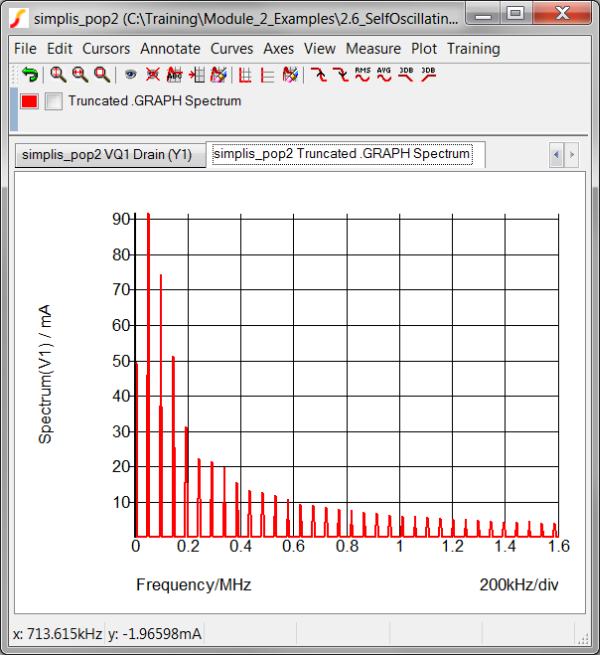Open the Curves menu
The height and width of the screenshot is (655, 600).
232,48
